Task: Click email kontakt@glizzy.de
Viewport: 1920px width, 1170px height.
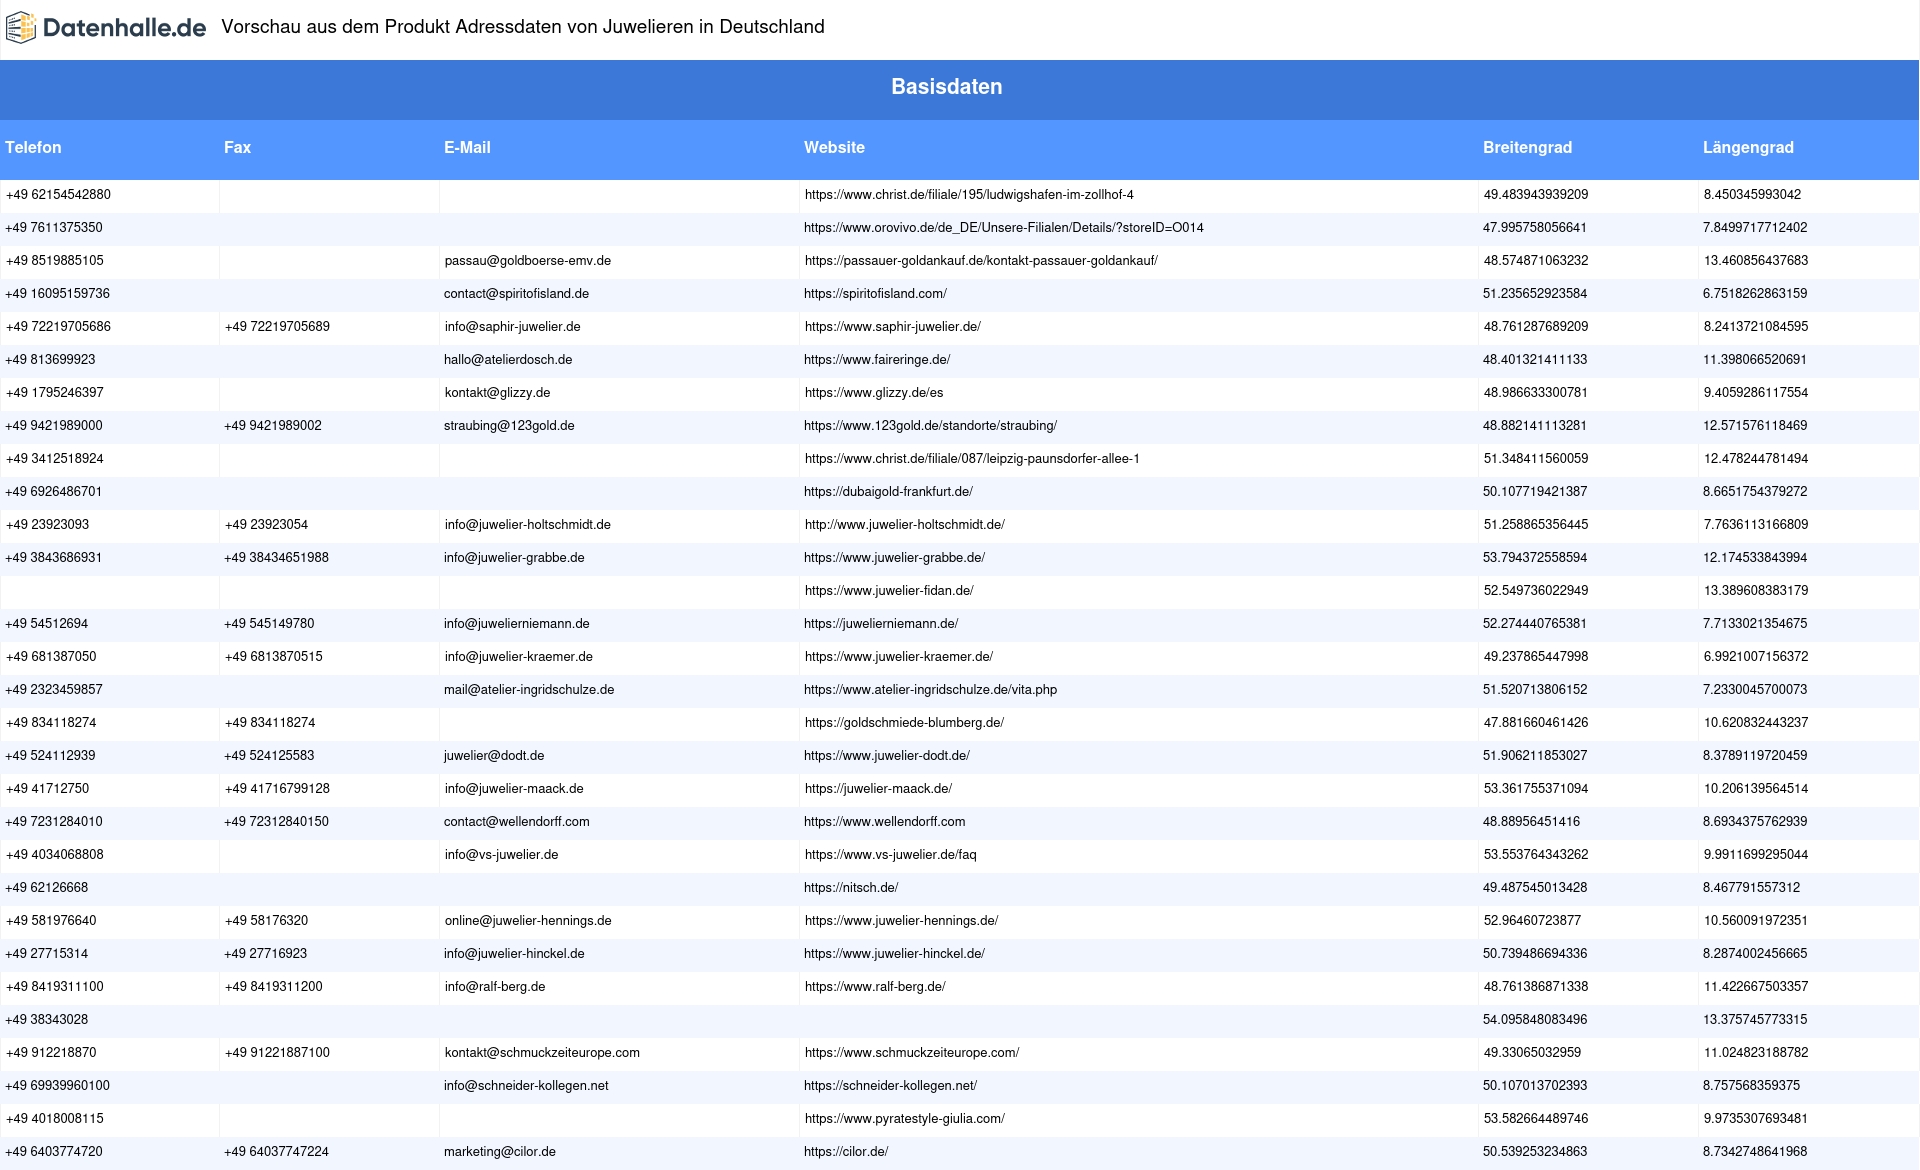Action: (x=497, y=393)
